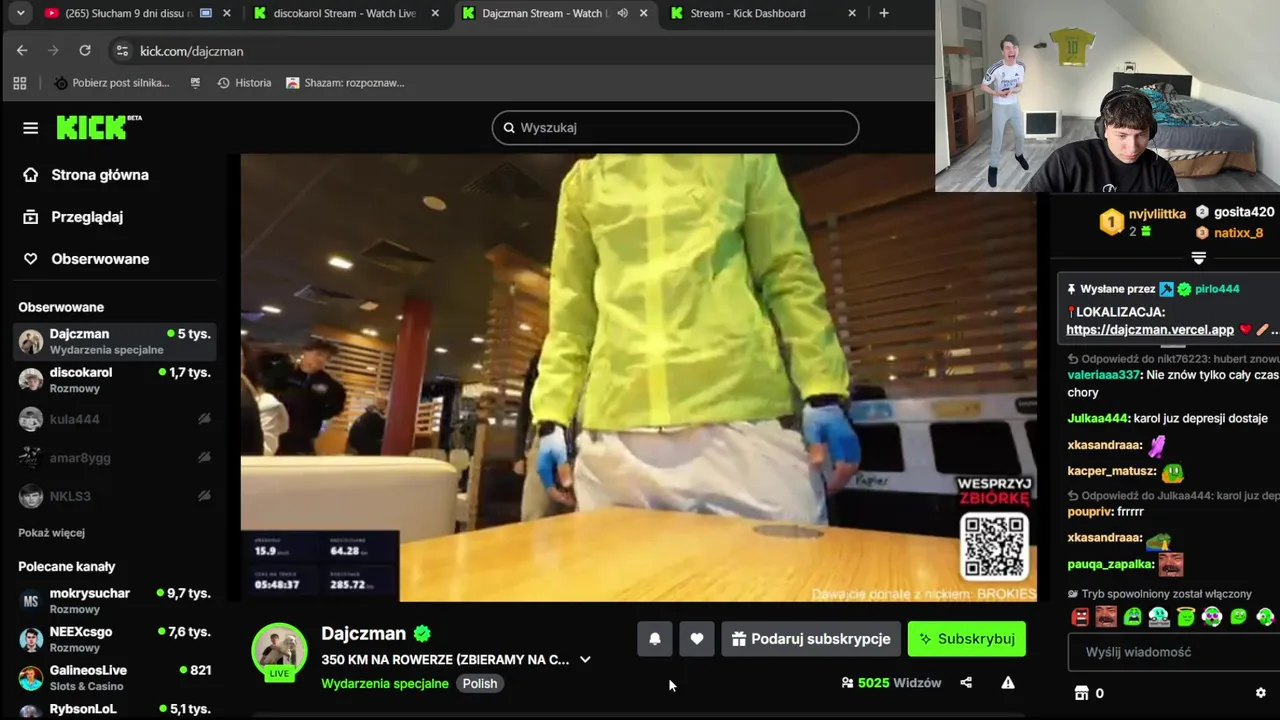Click the address bar URL
Image resolution: width=1280 pixels, height=720 pixels.
tap(191, 51)
